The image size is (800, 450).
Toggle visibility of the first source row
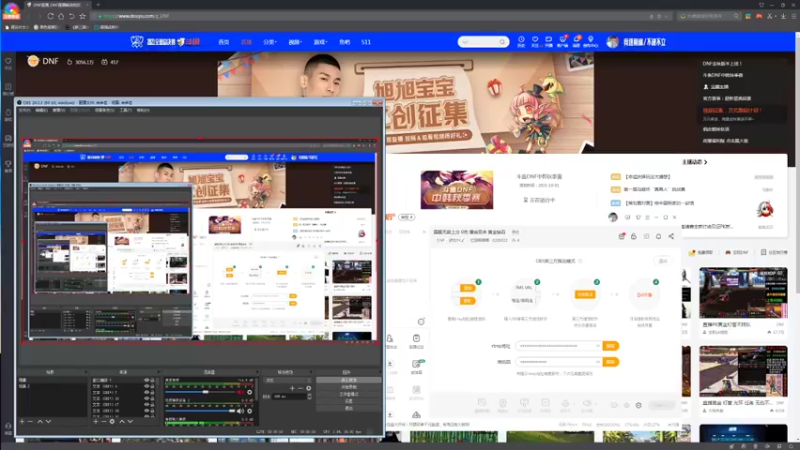[146, 380]
